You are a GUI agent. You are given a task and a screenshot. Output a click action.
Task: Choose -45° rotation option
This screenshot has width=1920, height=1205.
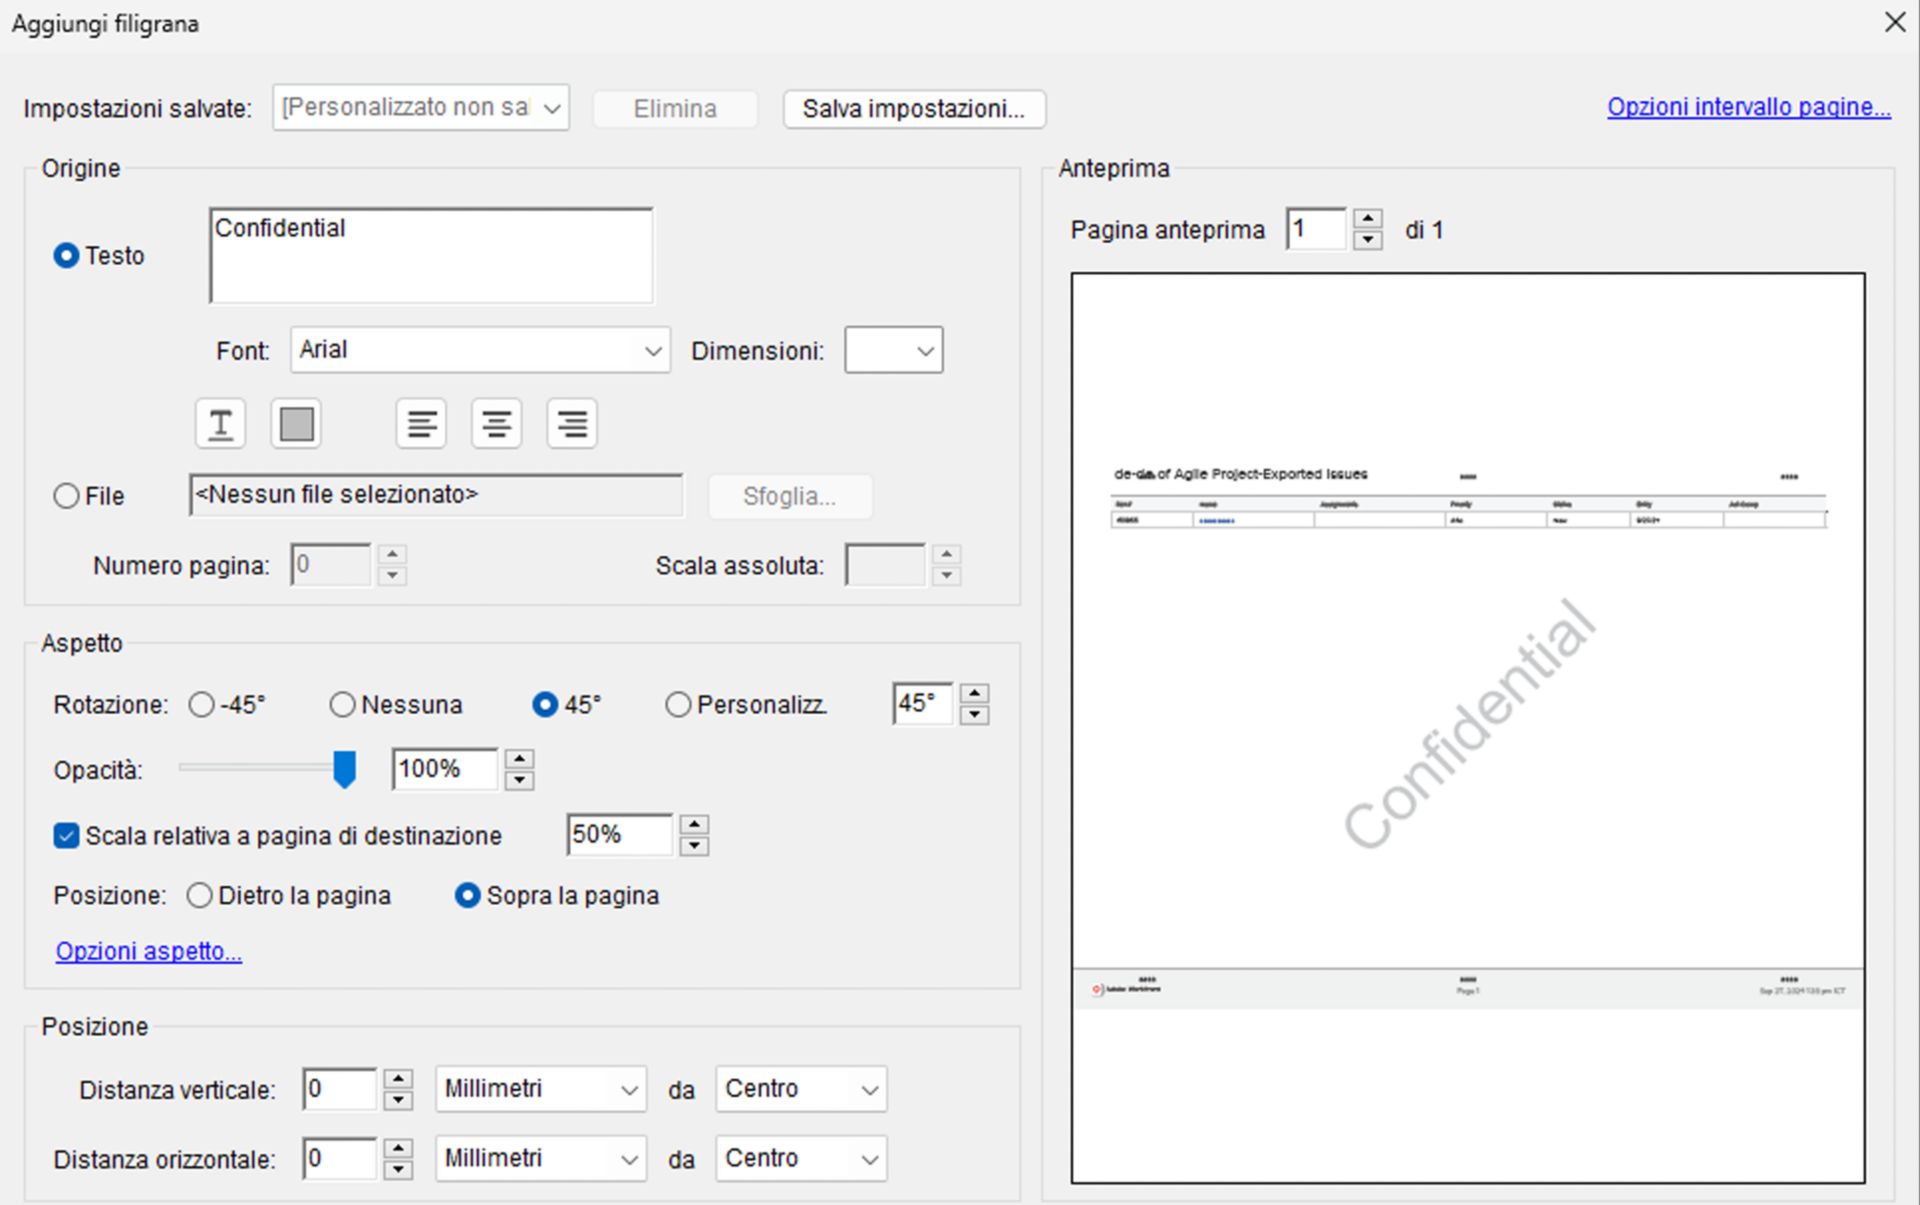click(x=202, y=705)
